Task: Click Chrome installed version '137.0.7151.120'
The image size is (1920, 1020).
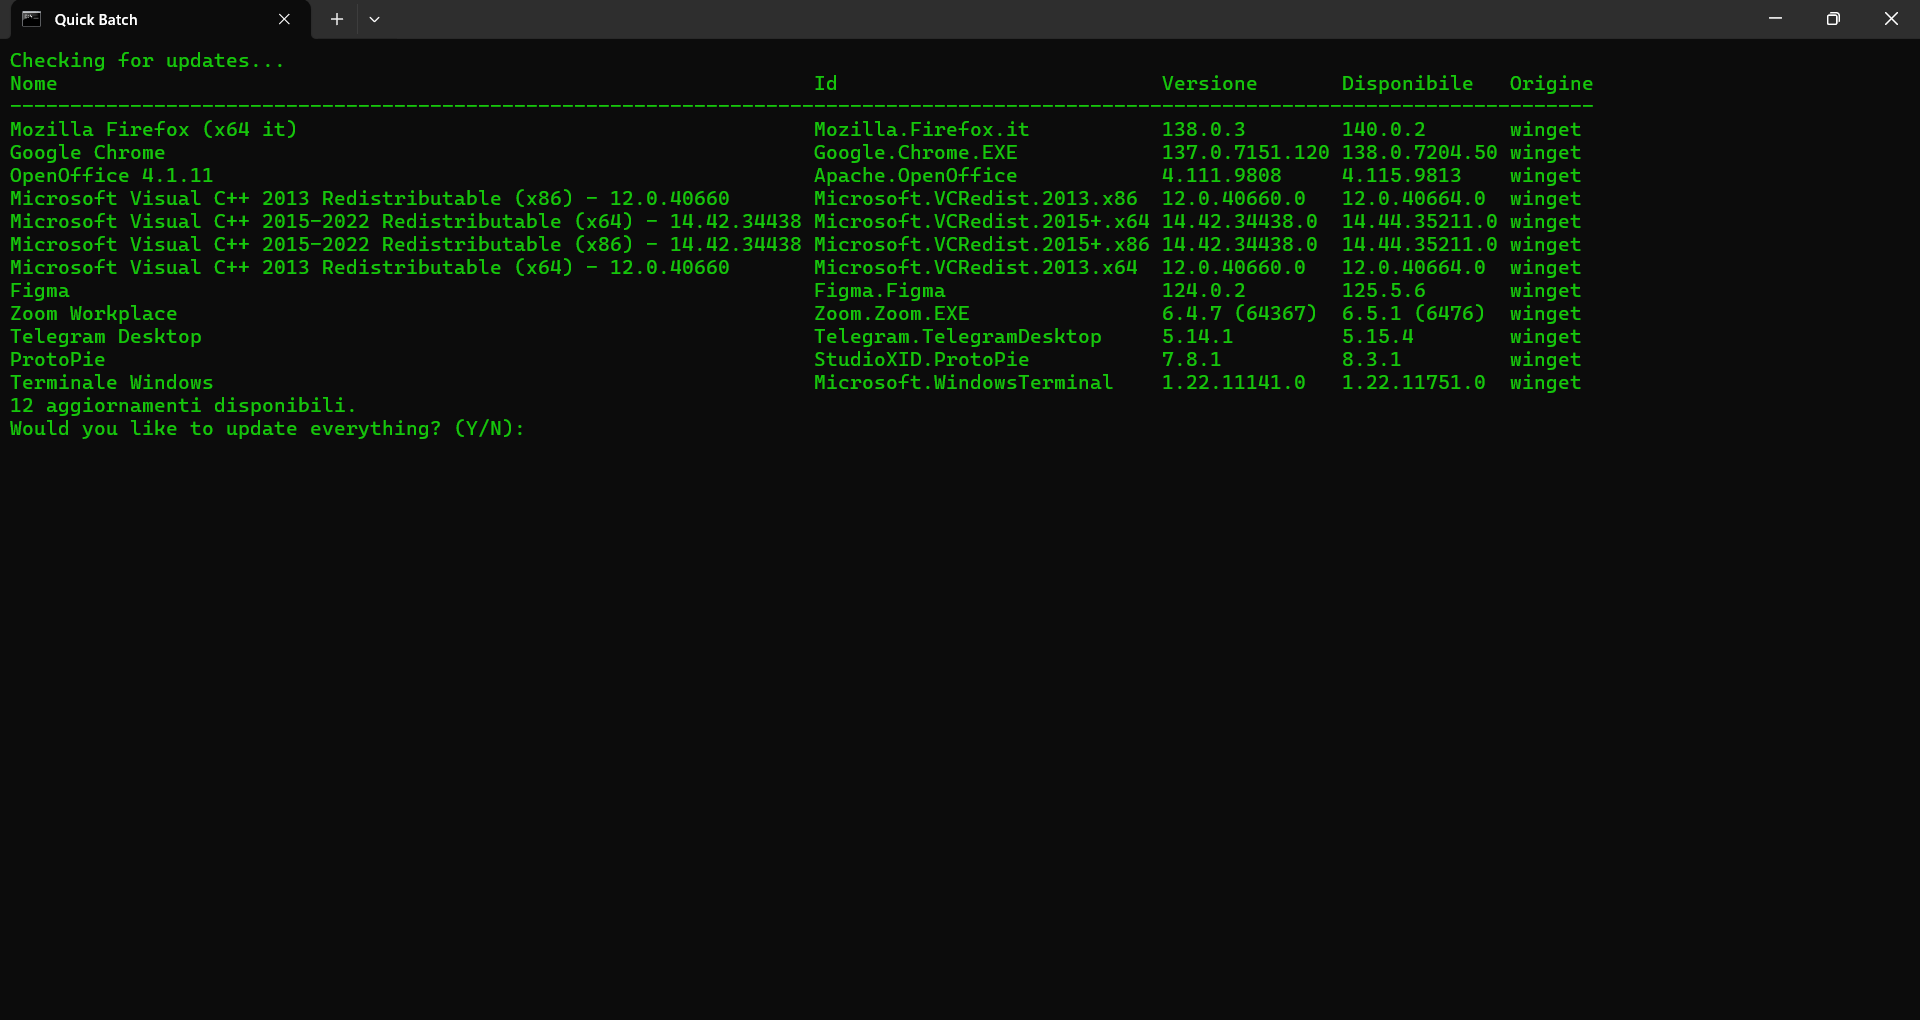Action: (1246, 153)
